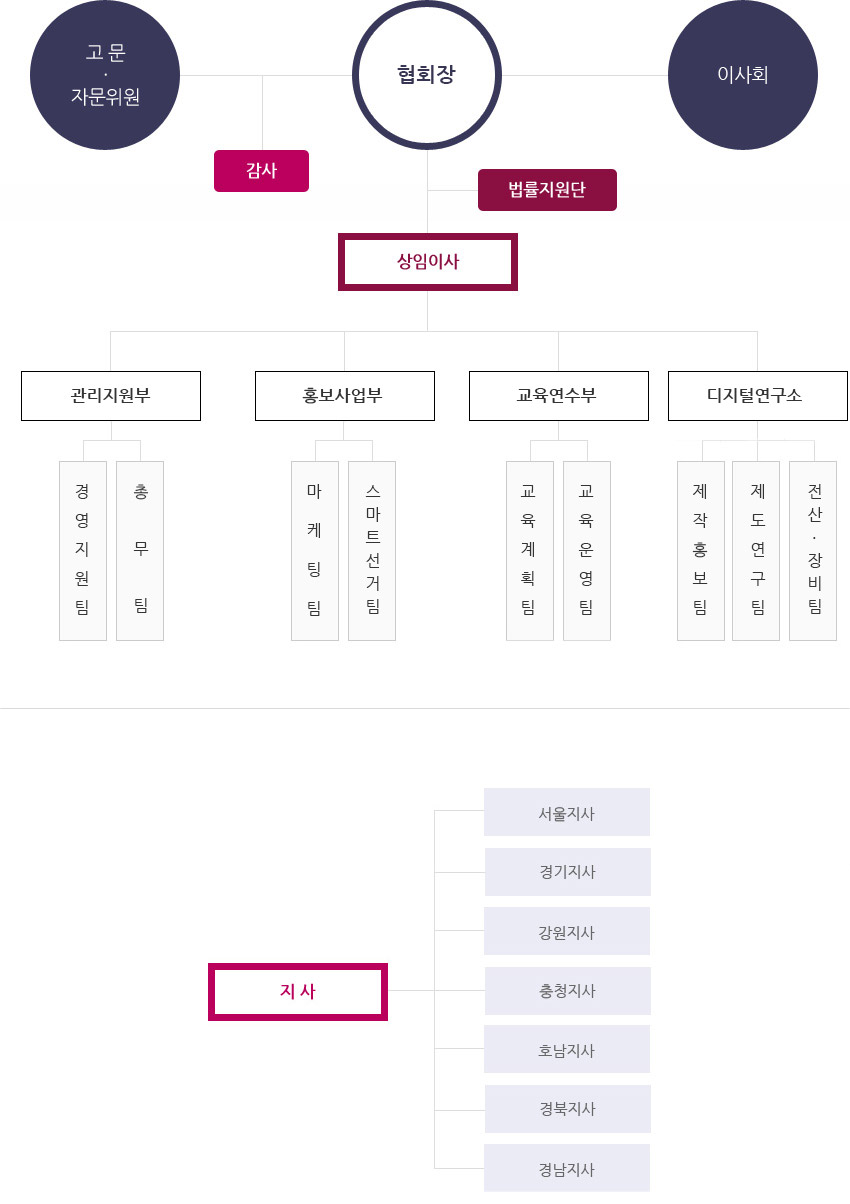Viewport: 850px width, 1204px height.
Task: Select the 관리지원부 department box
Action: (111, 396)
